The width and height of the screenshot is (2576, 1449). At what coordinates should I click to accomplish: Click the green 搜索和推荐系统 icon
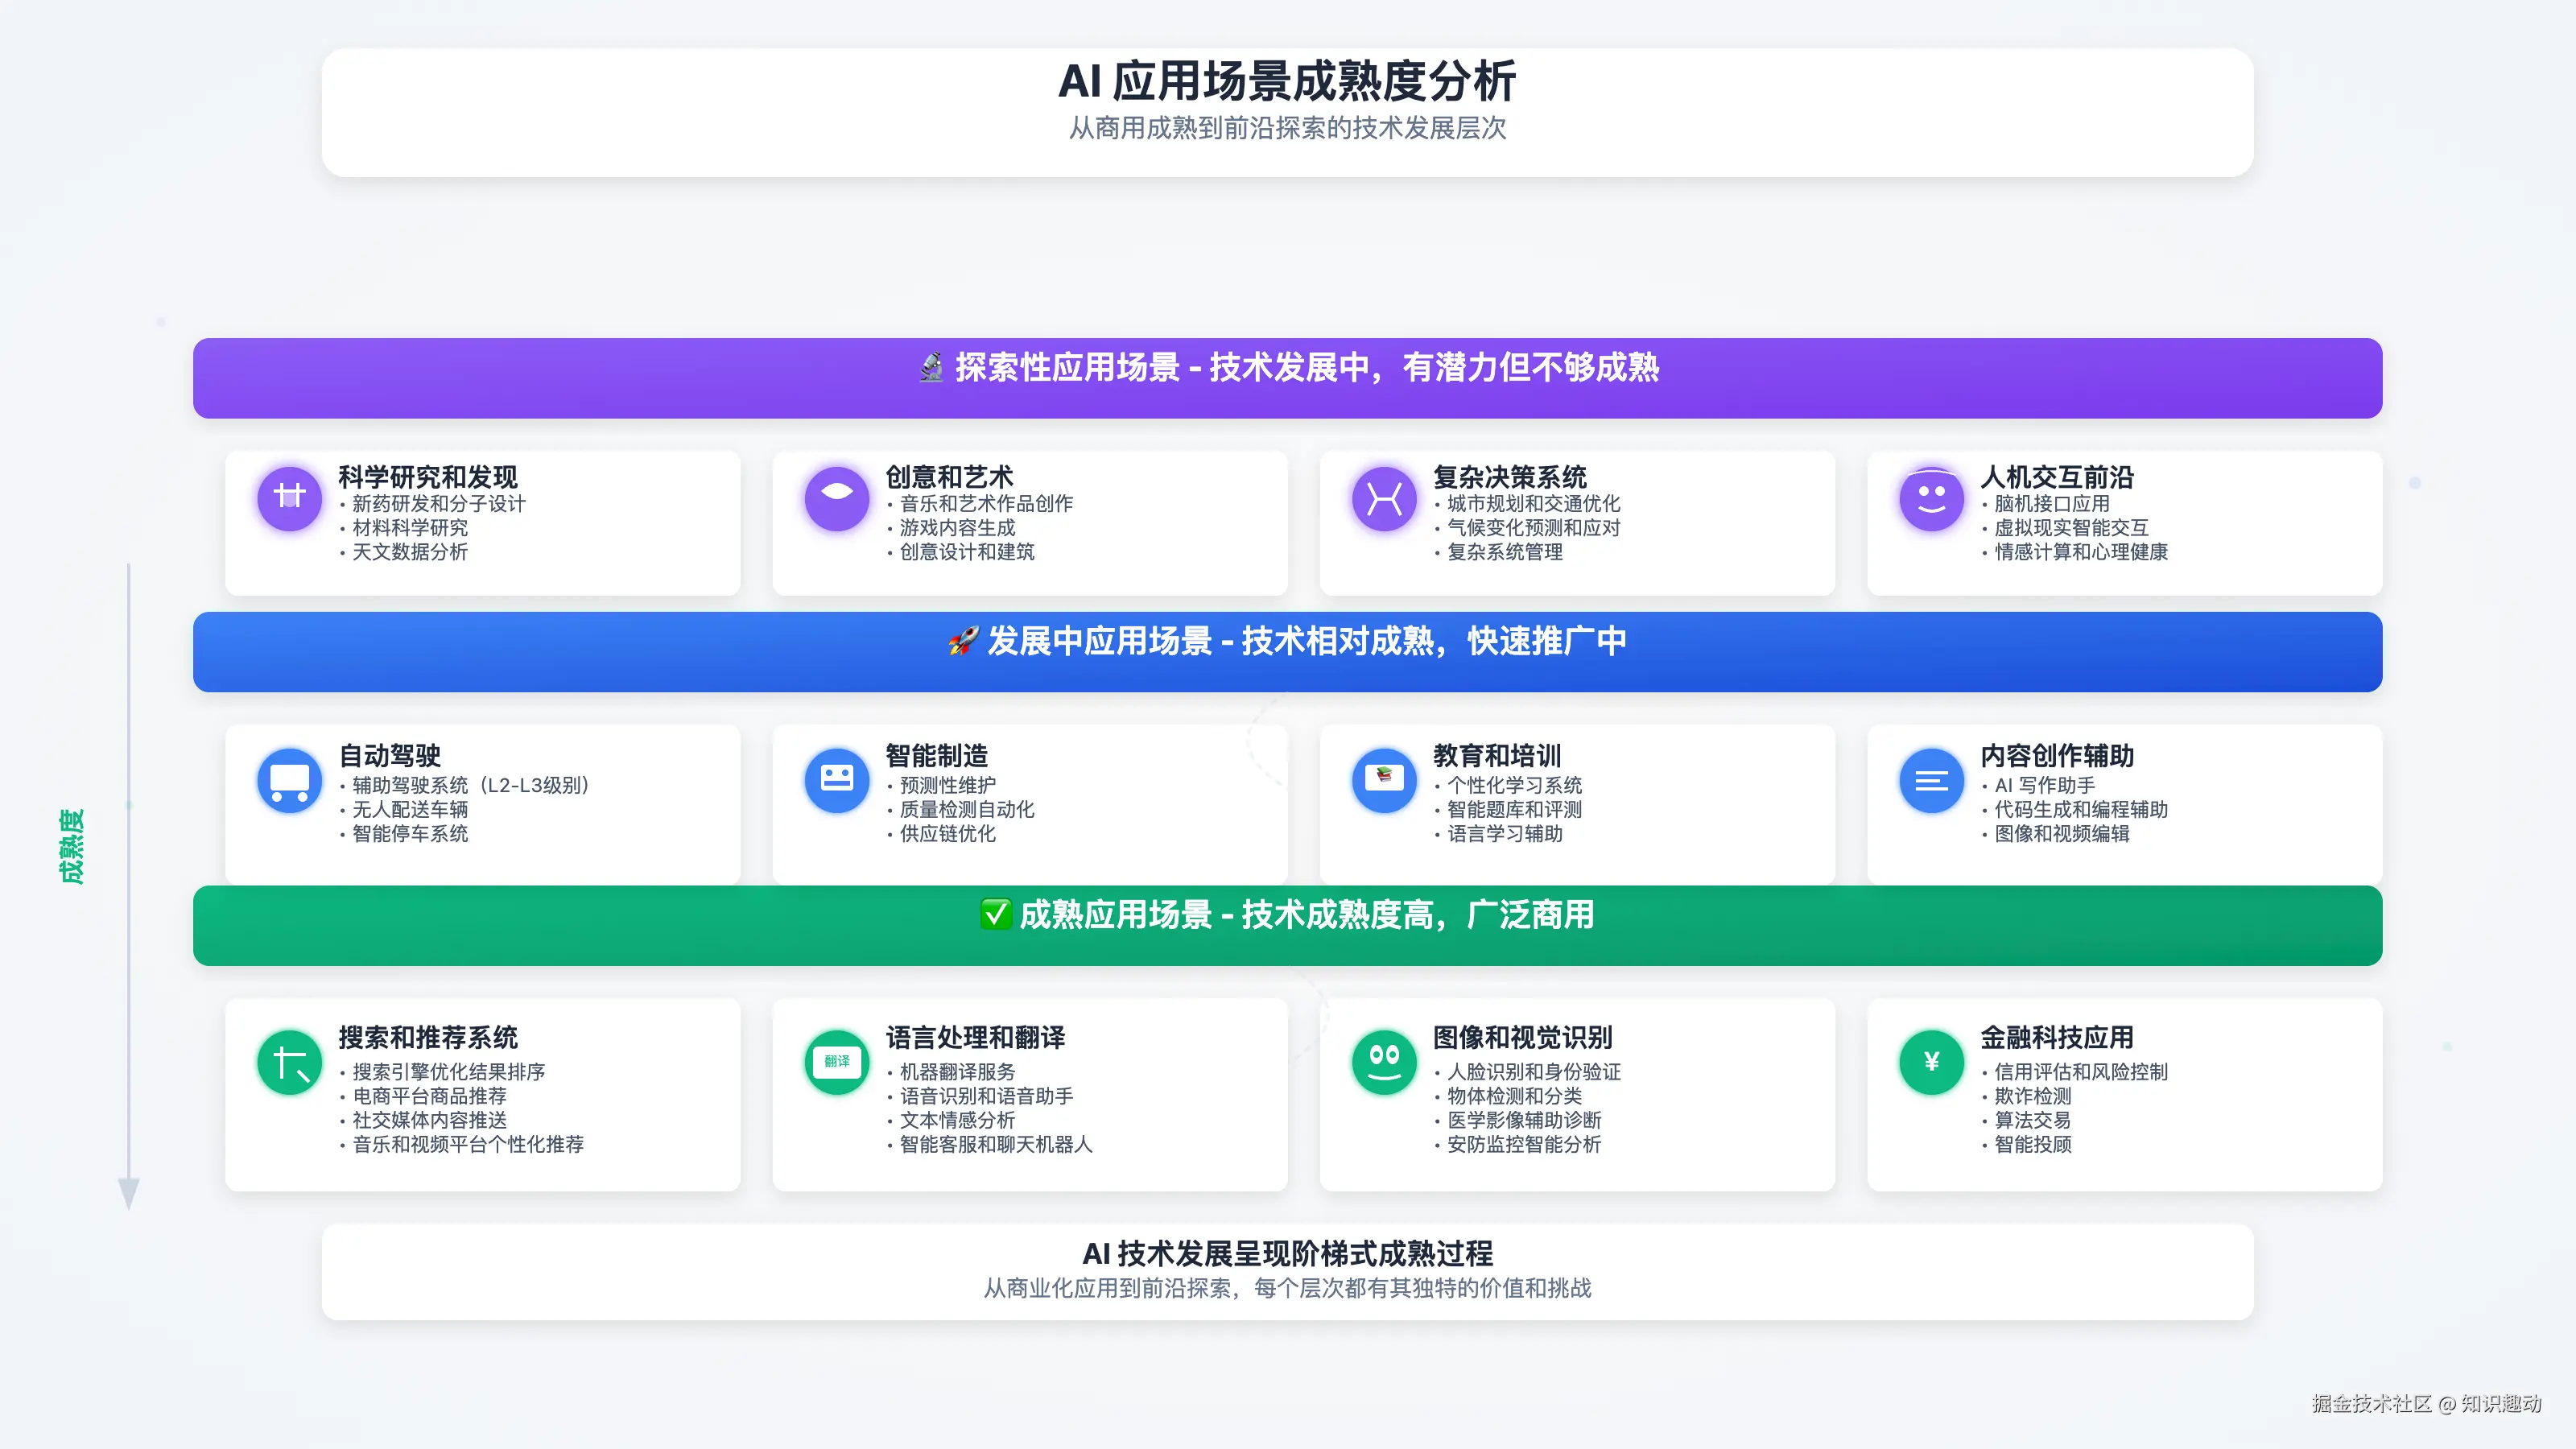[x=289, y=1062]
